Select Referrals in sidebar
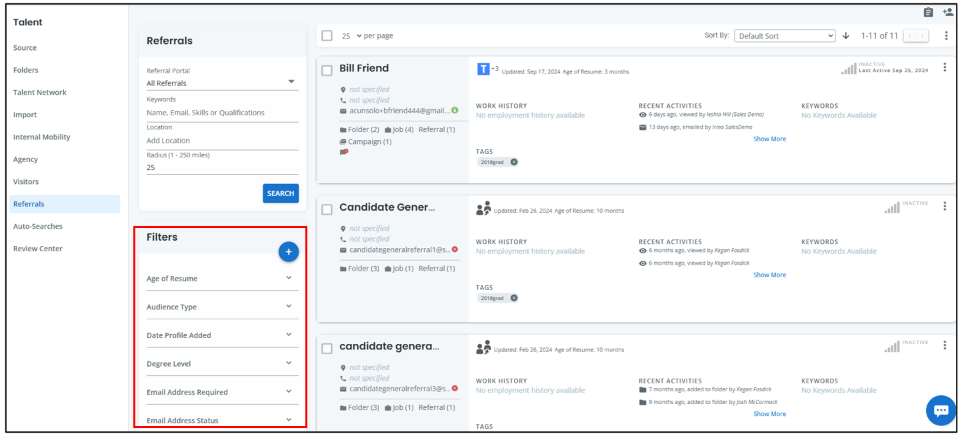 tap(64, 204)
